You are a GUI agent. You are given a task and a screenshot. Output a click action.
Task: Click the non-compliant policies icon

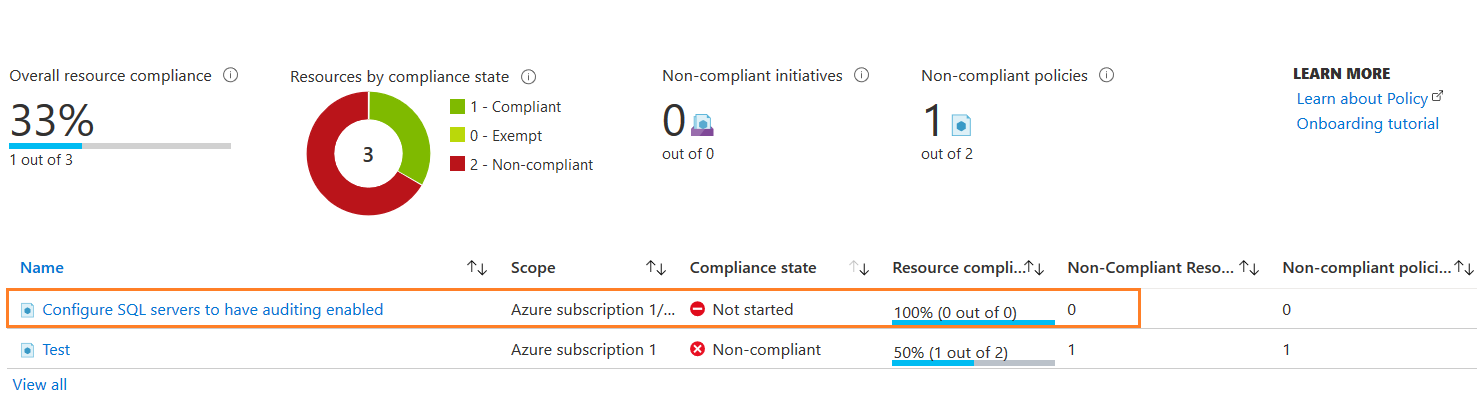pyautogui.click(x=961, y=124)
